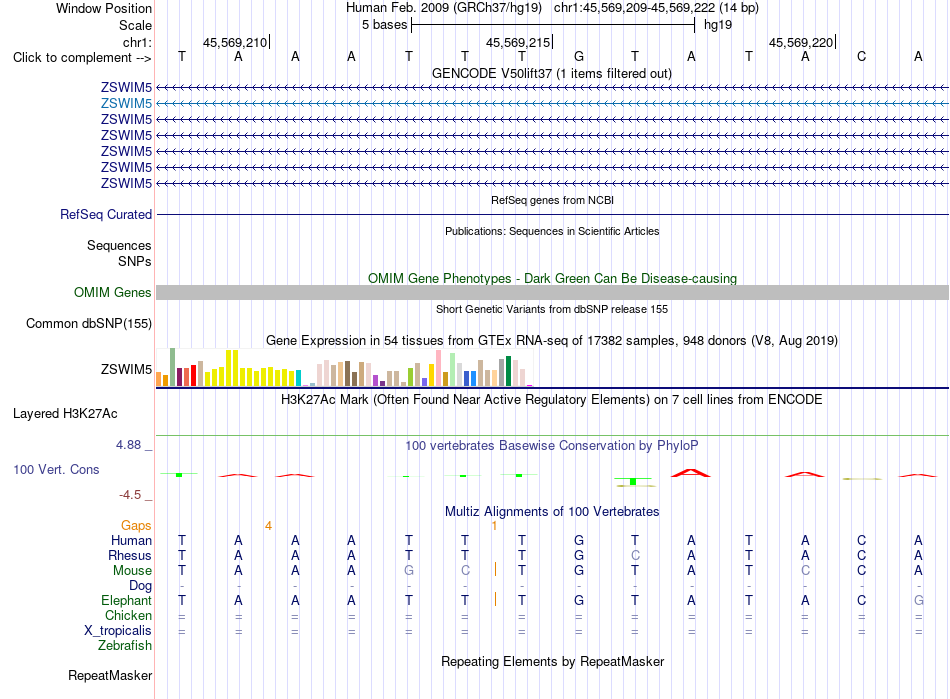Viewport: 950px width, 699px height.
Task: Click the orange gap count '4'
Action: (x=268, y=526)
